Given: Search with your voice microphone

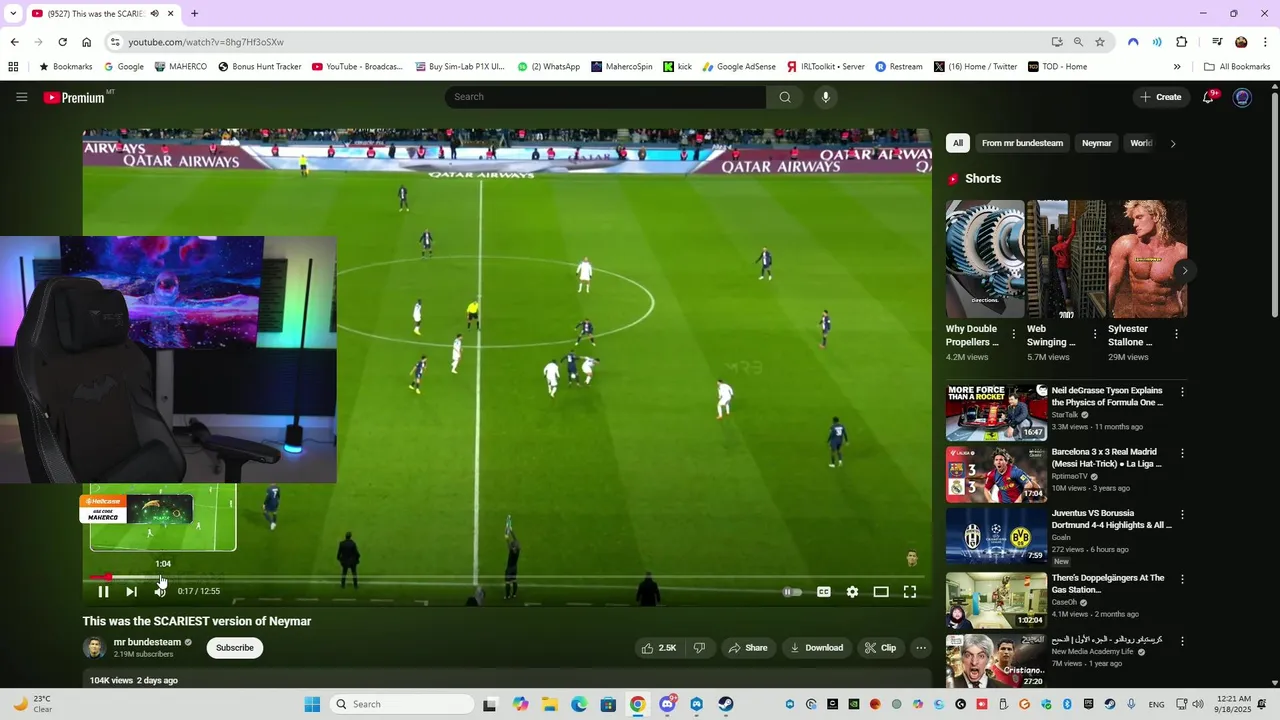Looking at the screenshot, I should pyautogui.click(x=825, y=97).
